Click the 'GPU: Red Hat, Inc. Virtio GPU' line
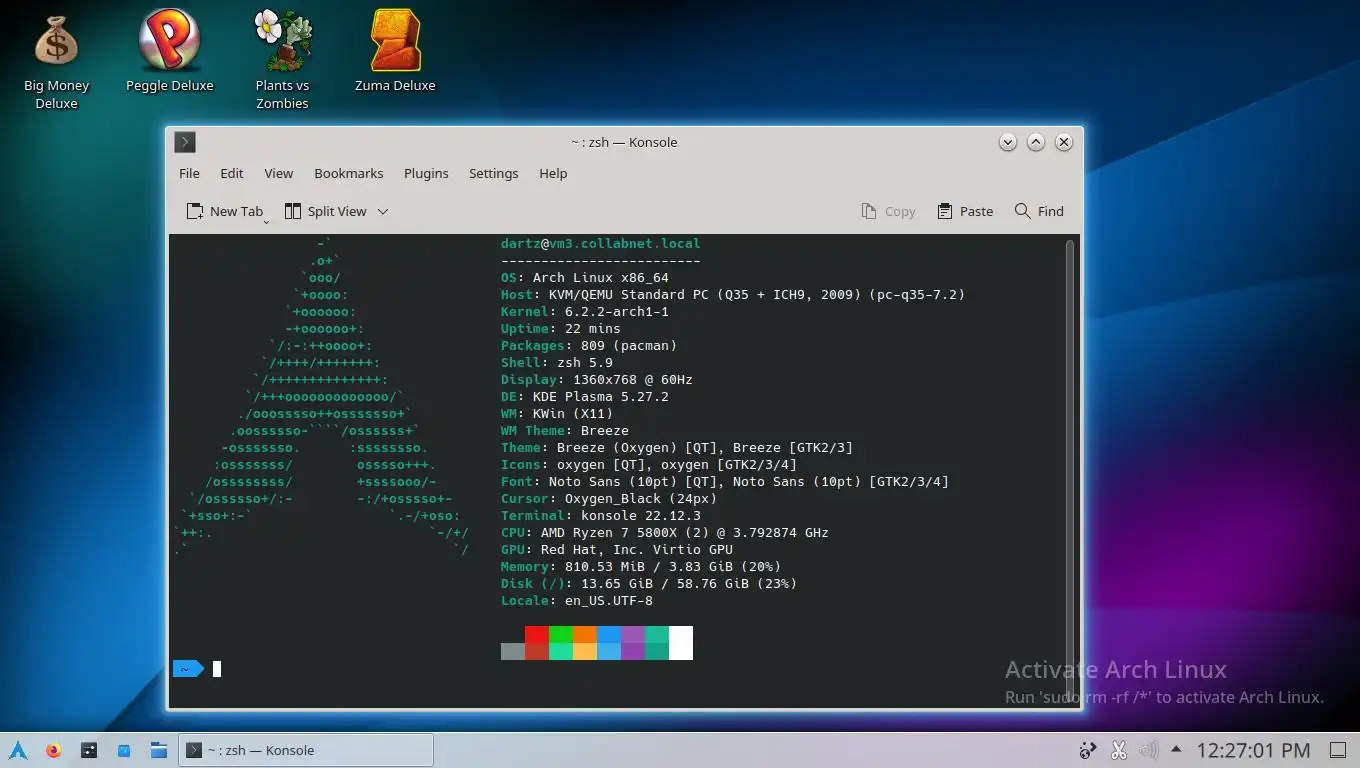The image size is (1360, 768). 617,549
